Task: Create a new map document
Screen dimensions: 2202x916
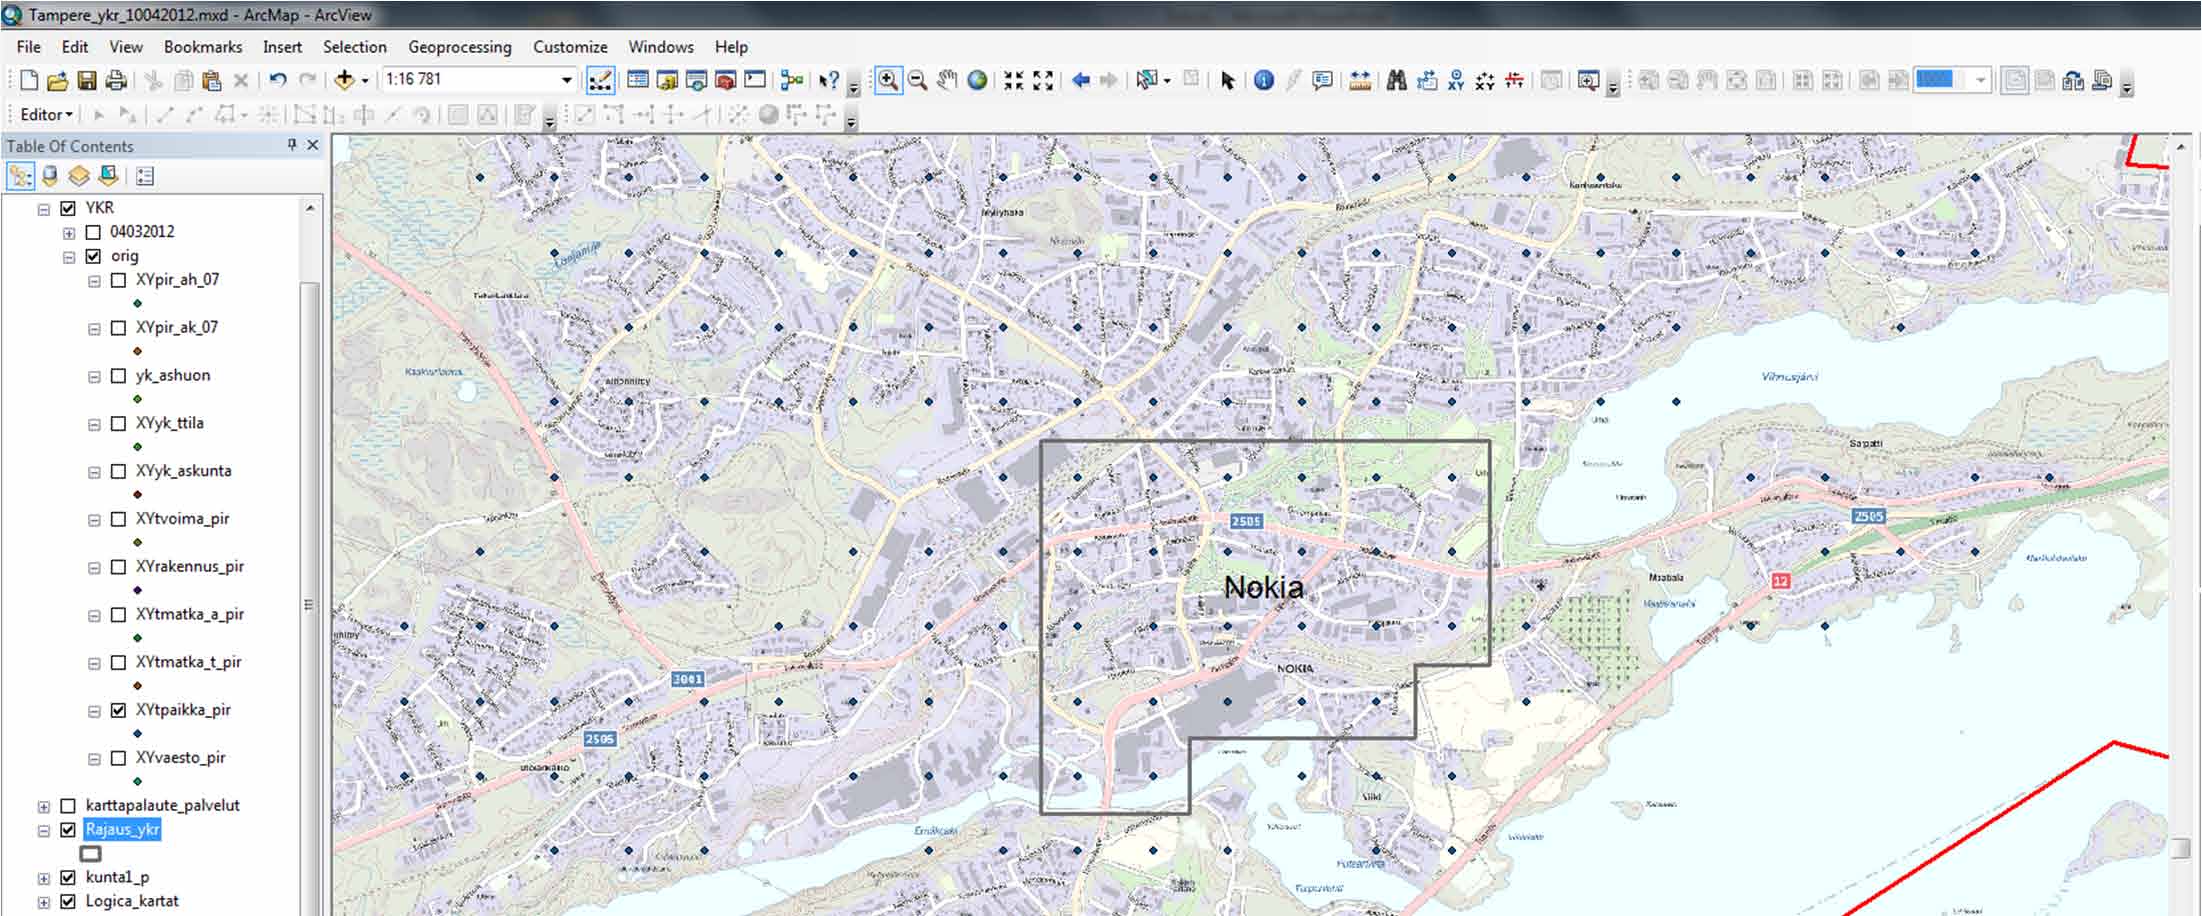Action: [28, 81]
